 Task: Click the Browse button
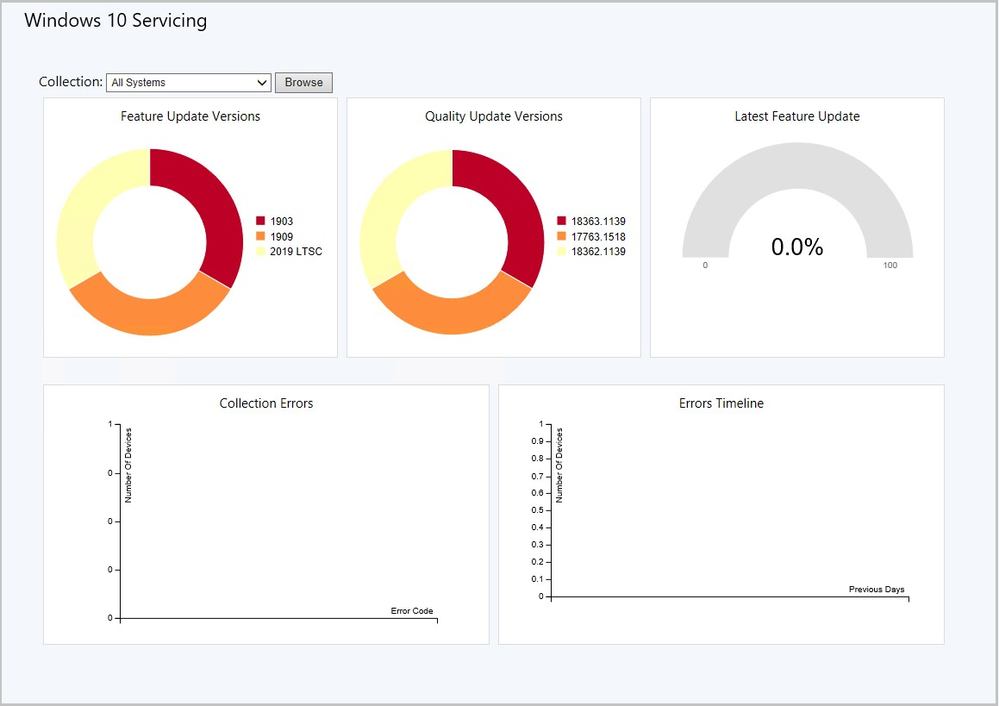pyautogui.click(x=304, y=82)
